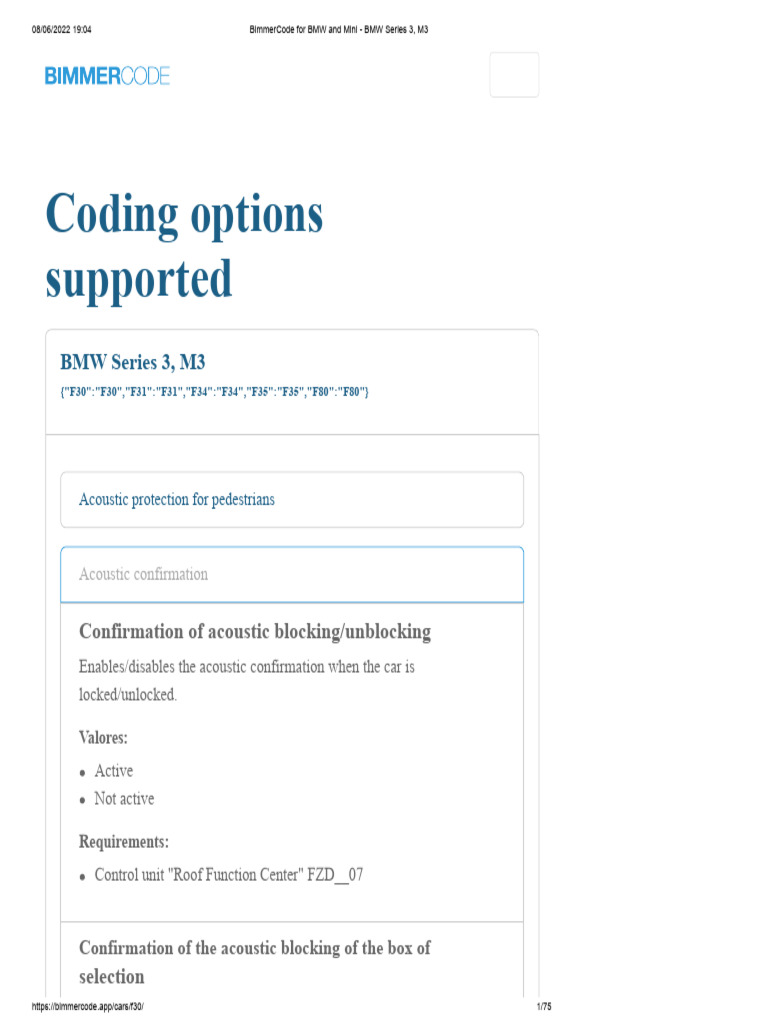Collapse the Acoustic confirmation section
The image size is (768, 1024).
click(x=144, y=574)
